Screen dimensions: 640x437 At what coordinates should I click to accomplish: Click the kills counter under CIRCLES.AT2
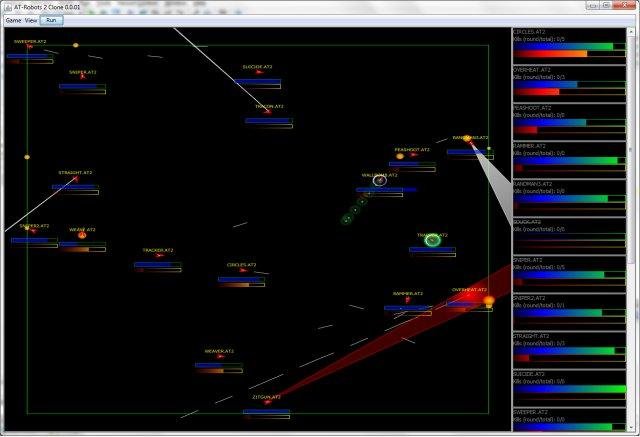(x=539, y=39)
